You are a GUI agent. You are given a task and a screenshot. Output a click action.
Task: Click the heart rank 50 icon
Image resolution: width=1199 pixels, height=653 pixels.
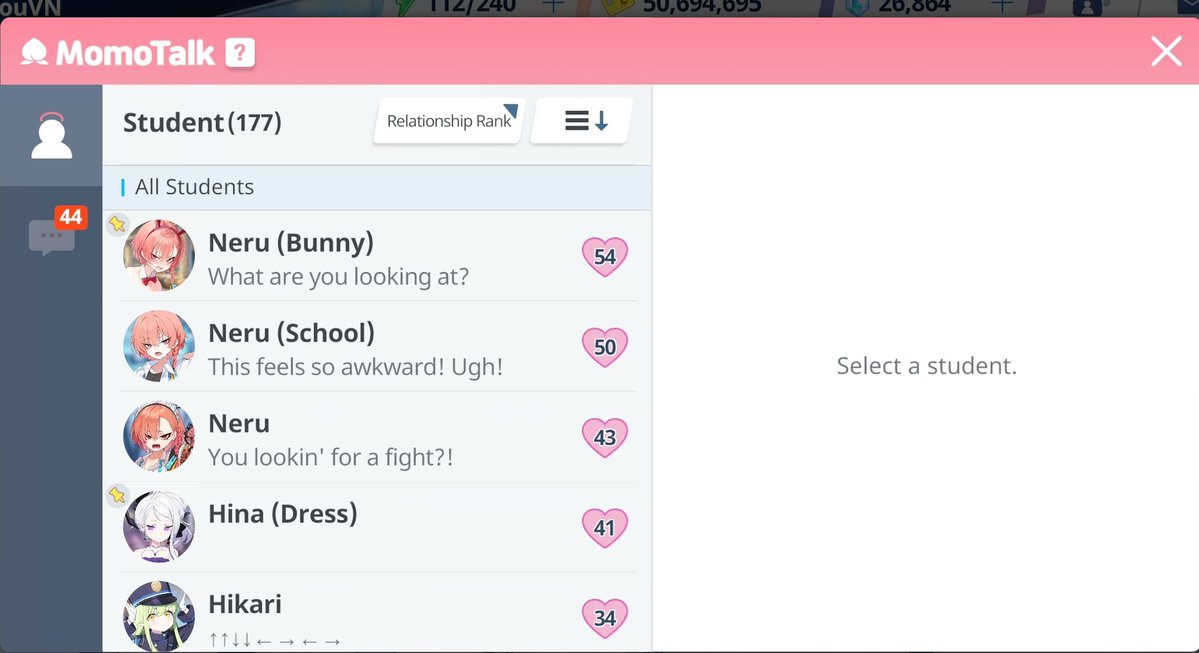click(x=605, y=346)
